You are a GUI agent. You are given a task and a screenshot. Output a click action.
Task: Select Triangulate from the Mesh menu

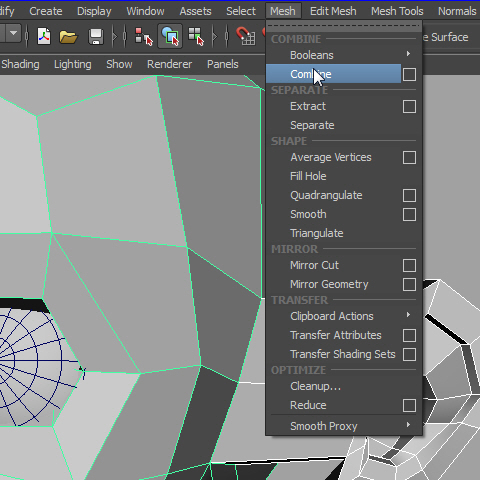[317, 233]
